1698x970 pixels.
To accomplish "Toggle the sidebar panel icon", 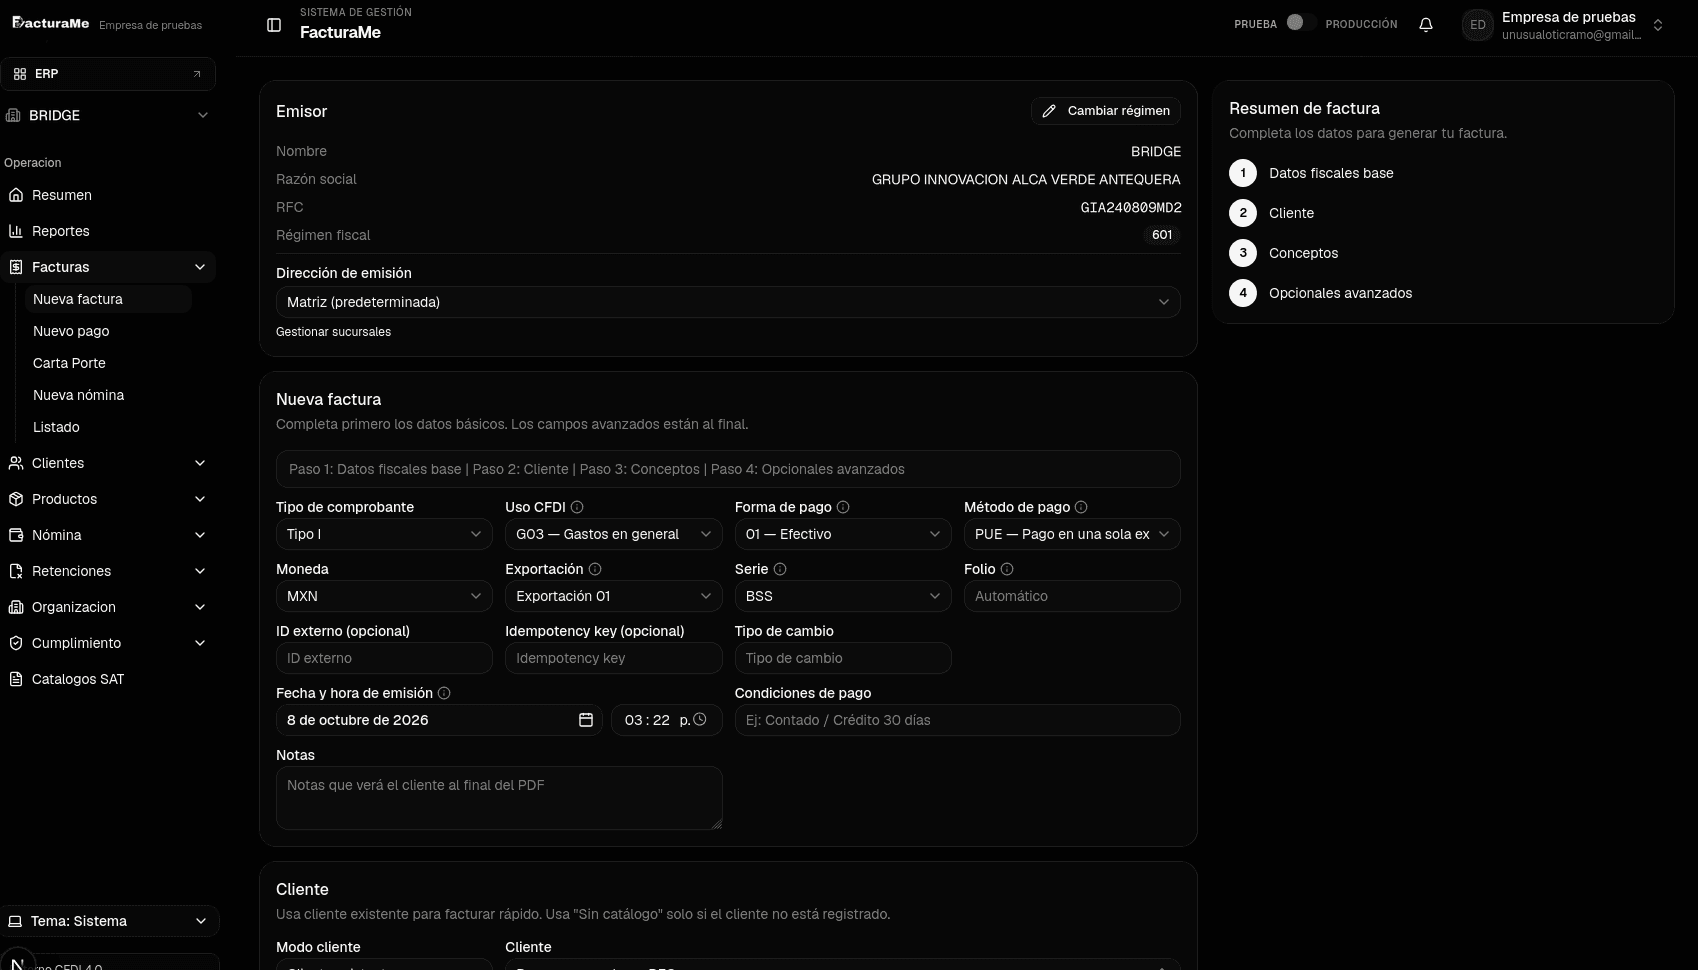I will click(x=274, y=25).
